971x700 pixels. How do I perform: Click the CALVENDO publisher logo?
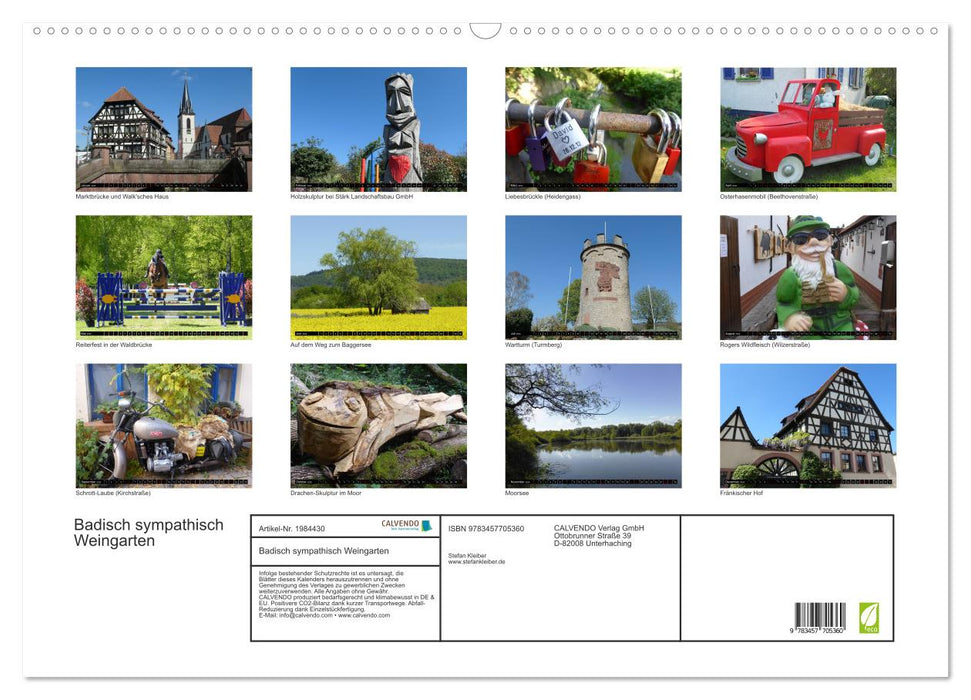click(400, 525)
